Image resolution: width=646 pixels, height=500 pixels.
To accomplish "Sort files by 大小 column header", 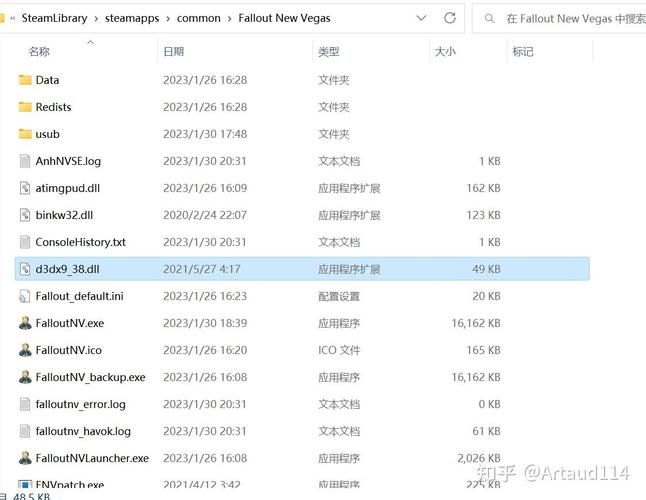I will pyautogui.click(x=444, y=51).
